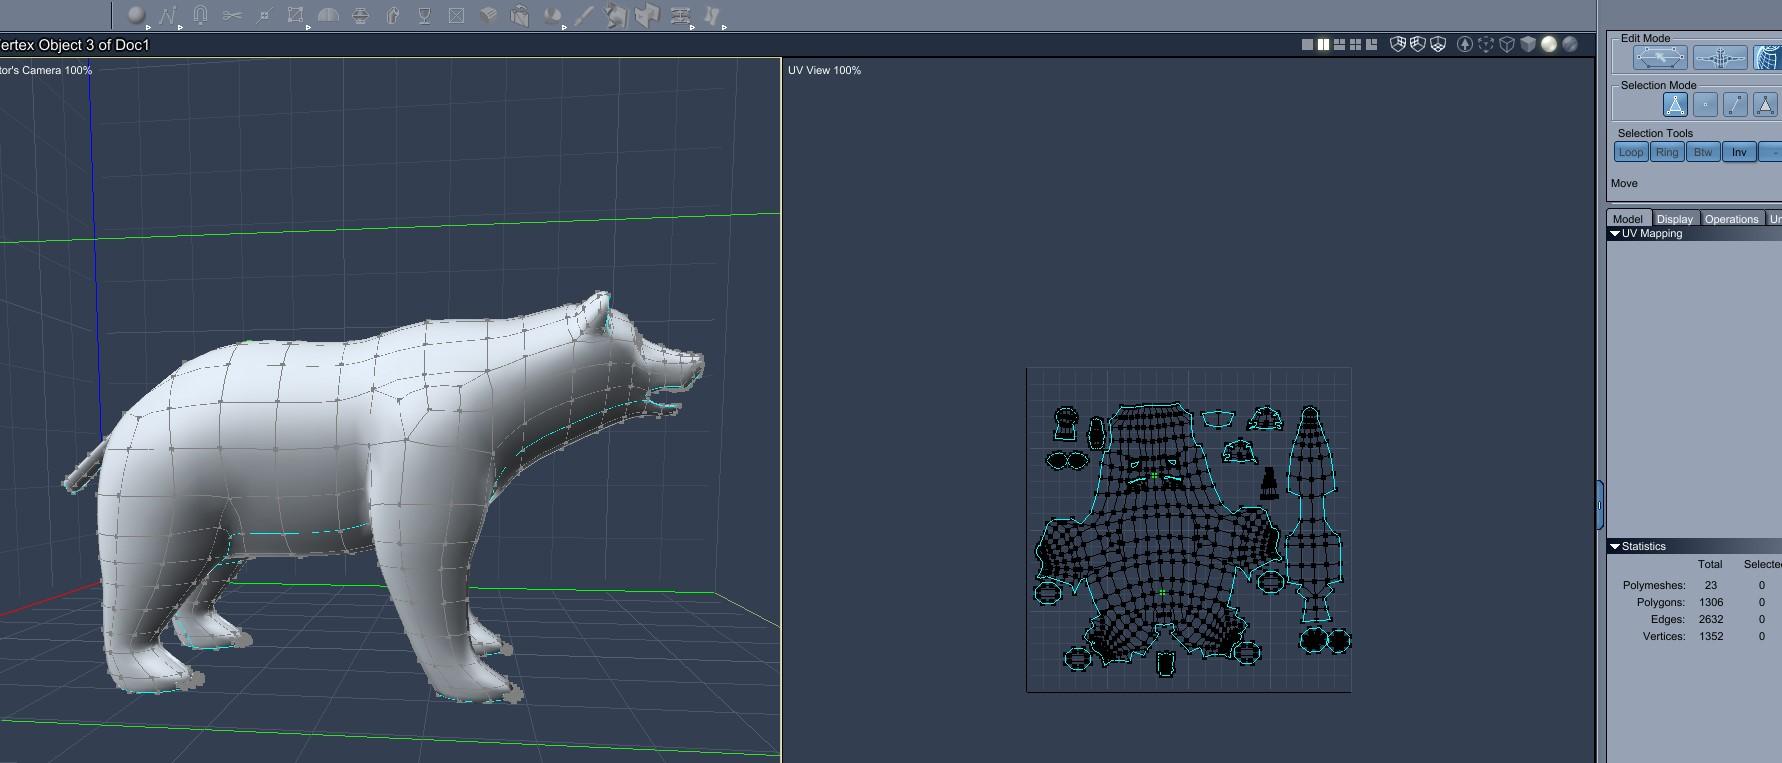Open polyline tool flyout arrow

pyautogui.click(x=180, y=27)
